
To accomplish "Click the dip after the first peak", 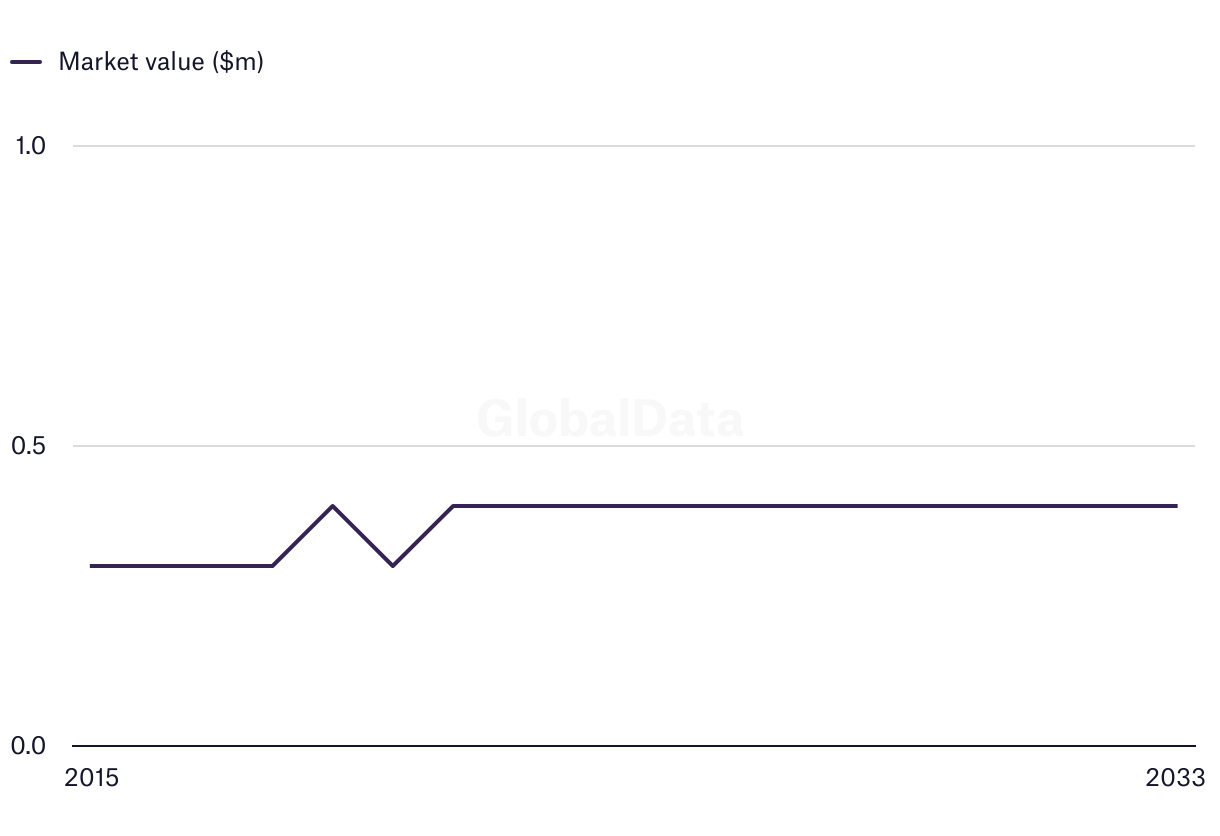I will [x=393, y=566].
